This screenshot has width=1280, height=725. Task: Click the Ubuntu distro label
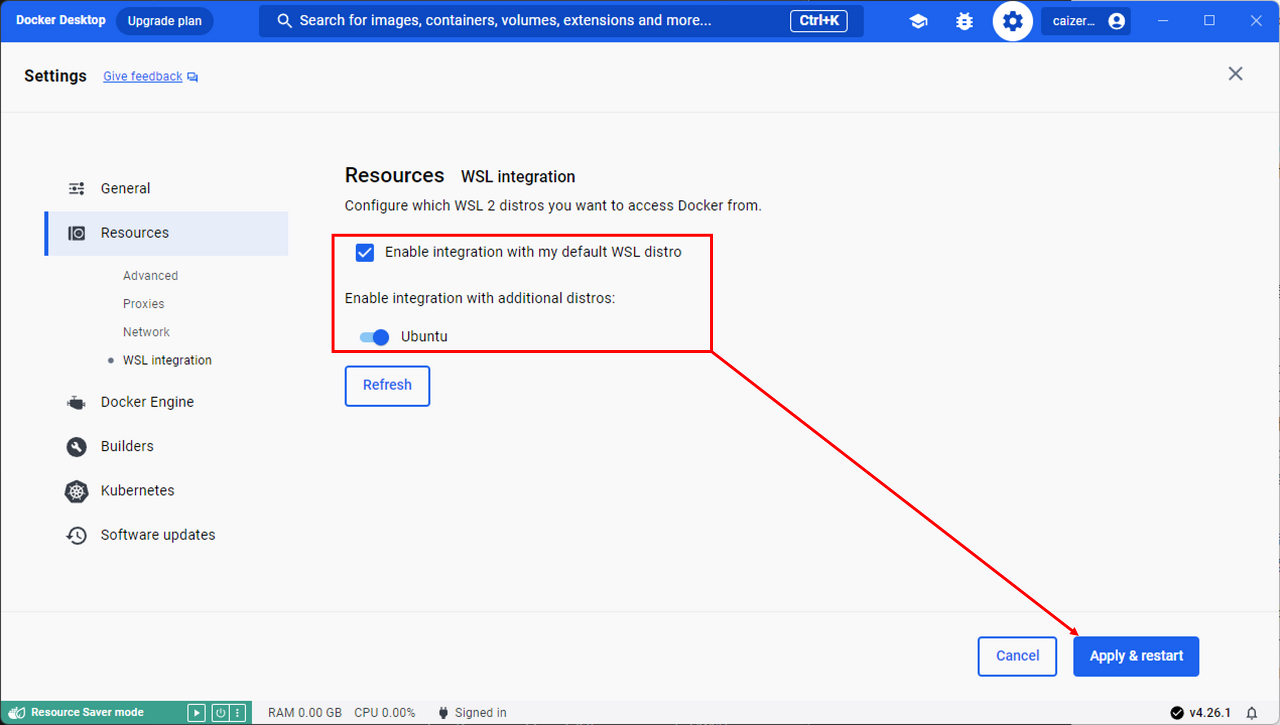424,337
